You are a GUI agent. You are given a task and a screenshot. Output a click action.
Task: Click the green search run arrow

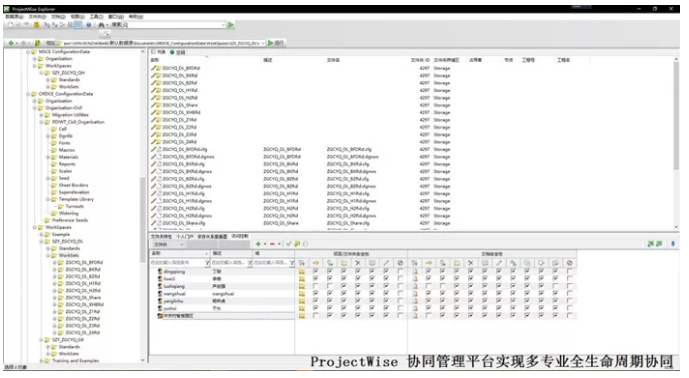point(230,25)
